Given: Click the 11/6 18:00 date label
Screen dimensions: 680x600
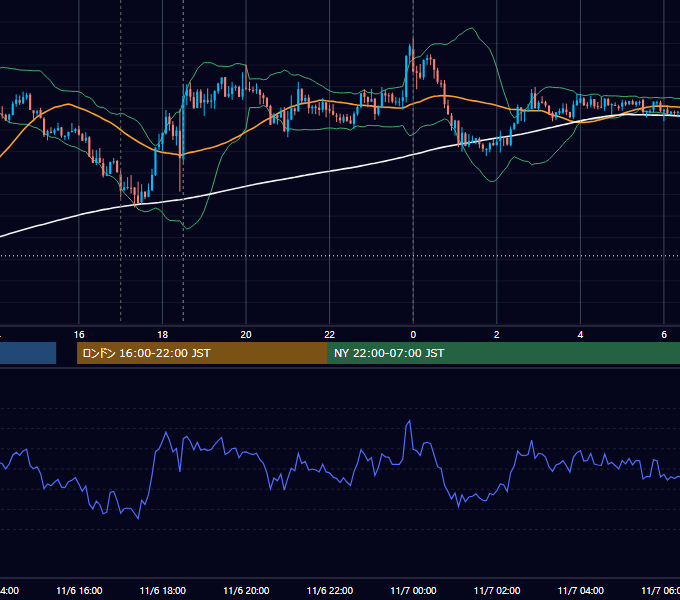Looking at the screenshot, I should (163, 590).
